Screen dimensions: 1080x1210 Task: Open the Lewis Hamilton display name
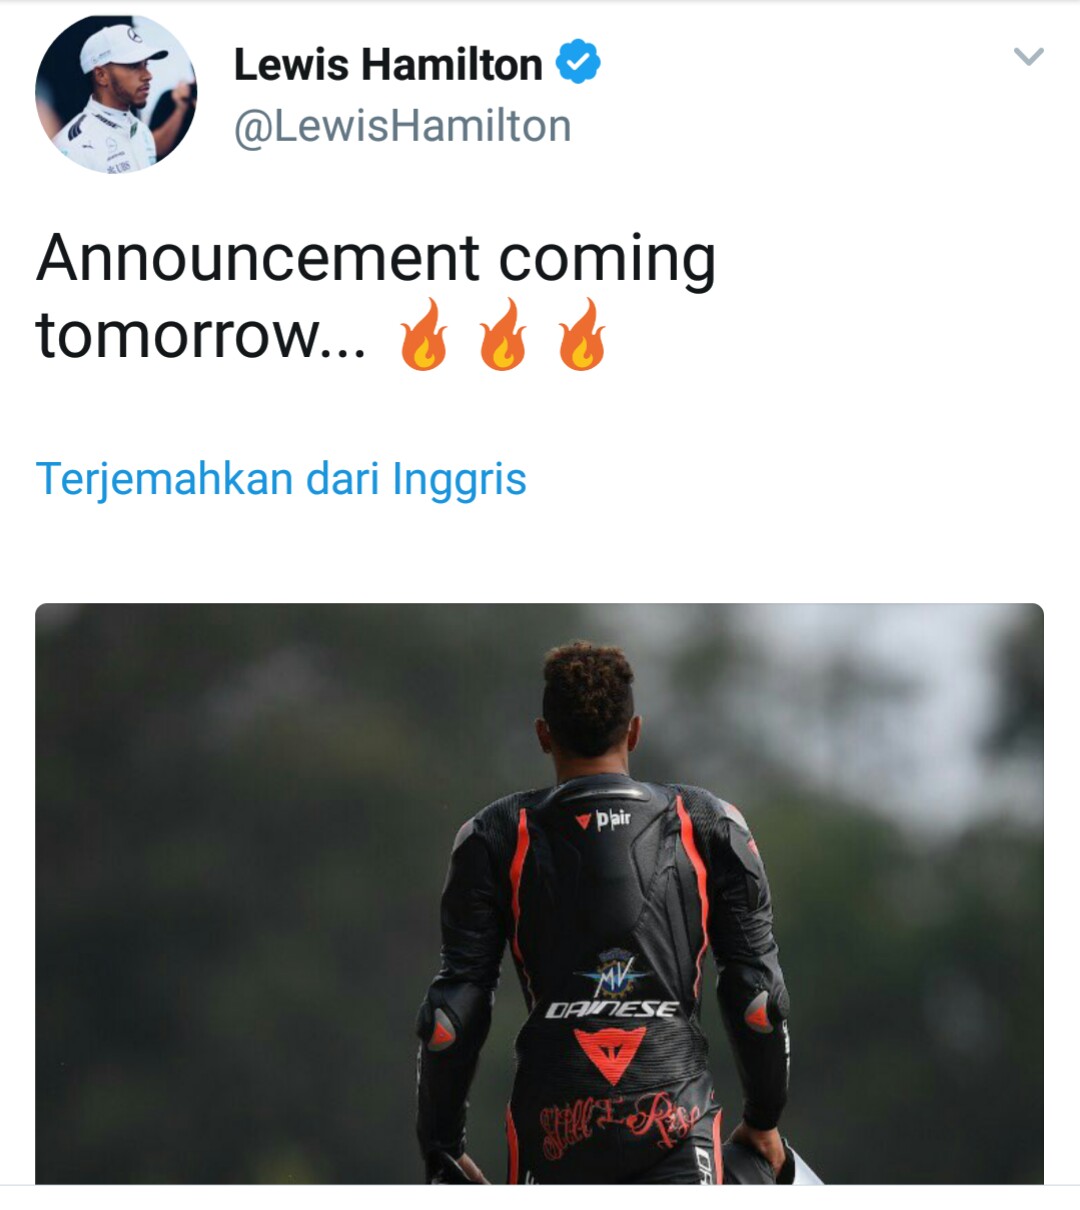coord(388,64)
